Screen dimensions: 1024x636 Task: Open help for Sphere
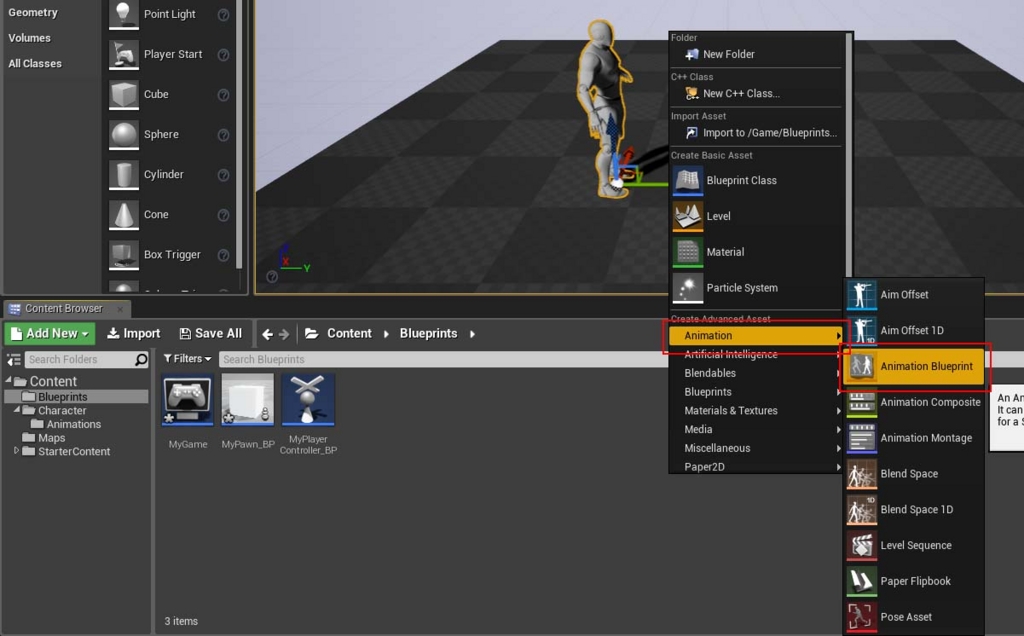pos(223,135)
